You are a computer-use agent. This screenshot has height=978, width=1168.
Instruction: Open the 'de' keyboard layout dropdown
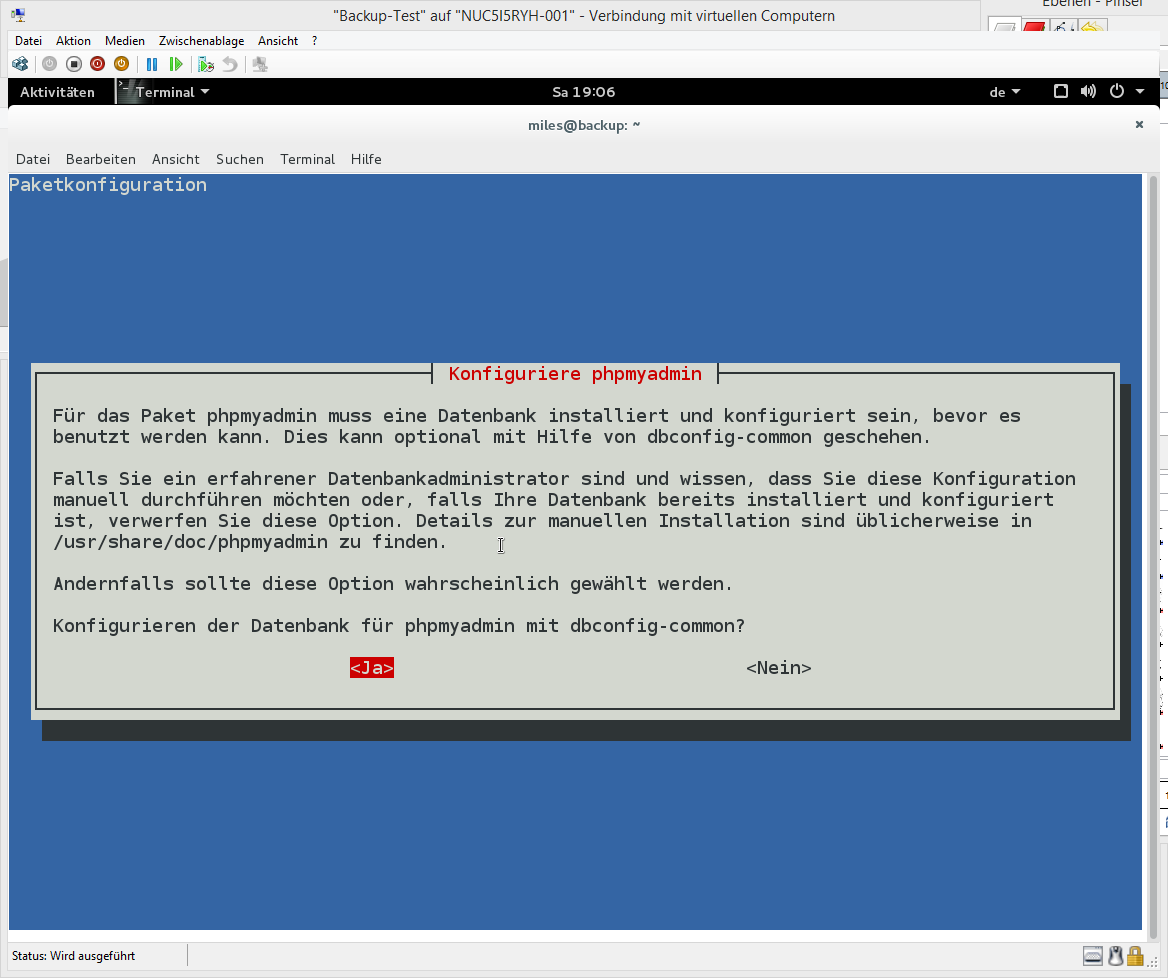[1005, 92]
